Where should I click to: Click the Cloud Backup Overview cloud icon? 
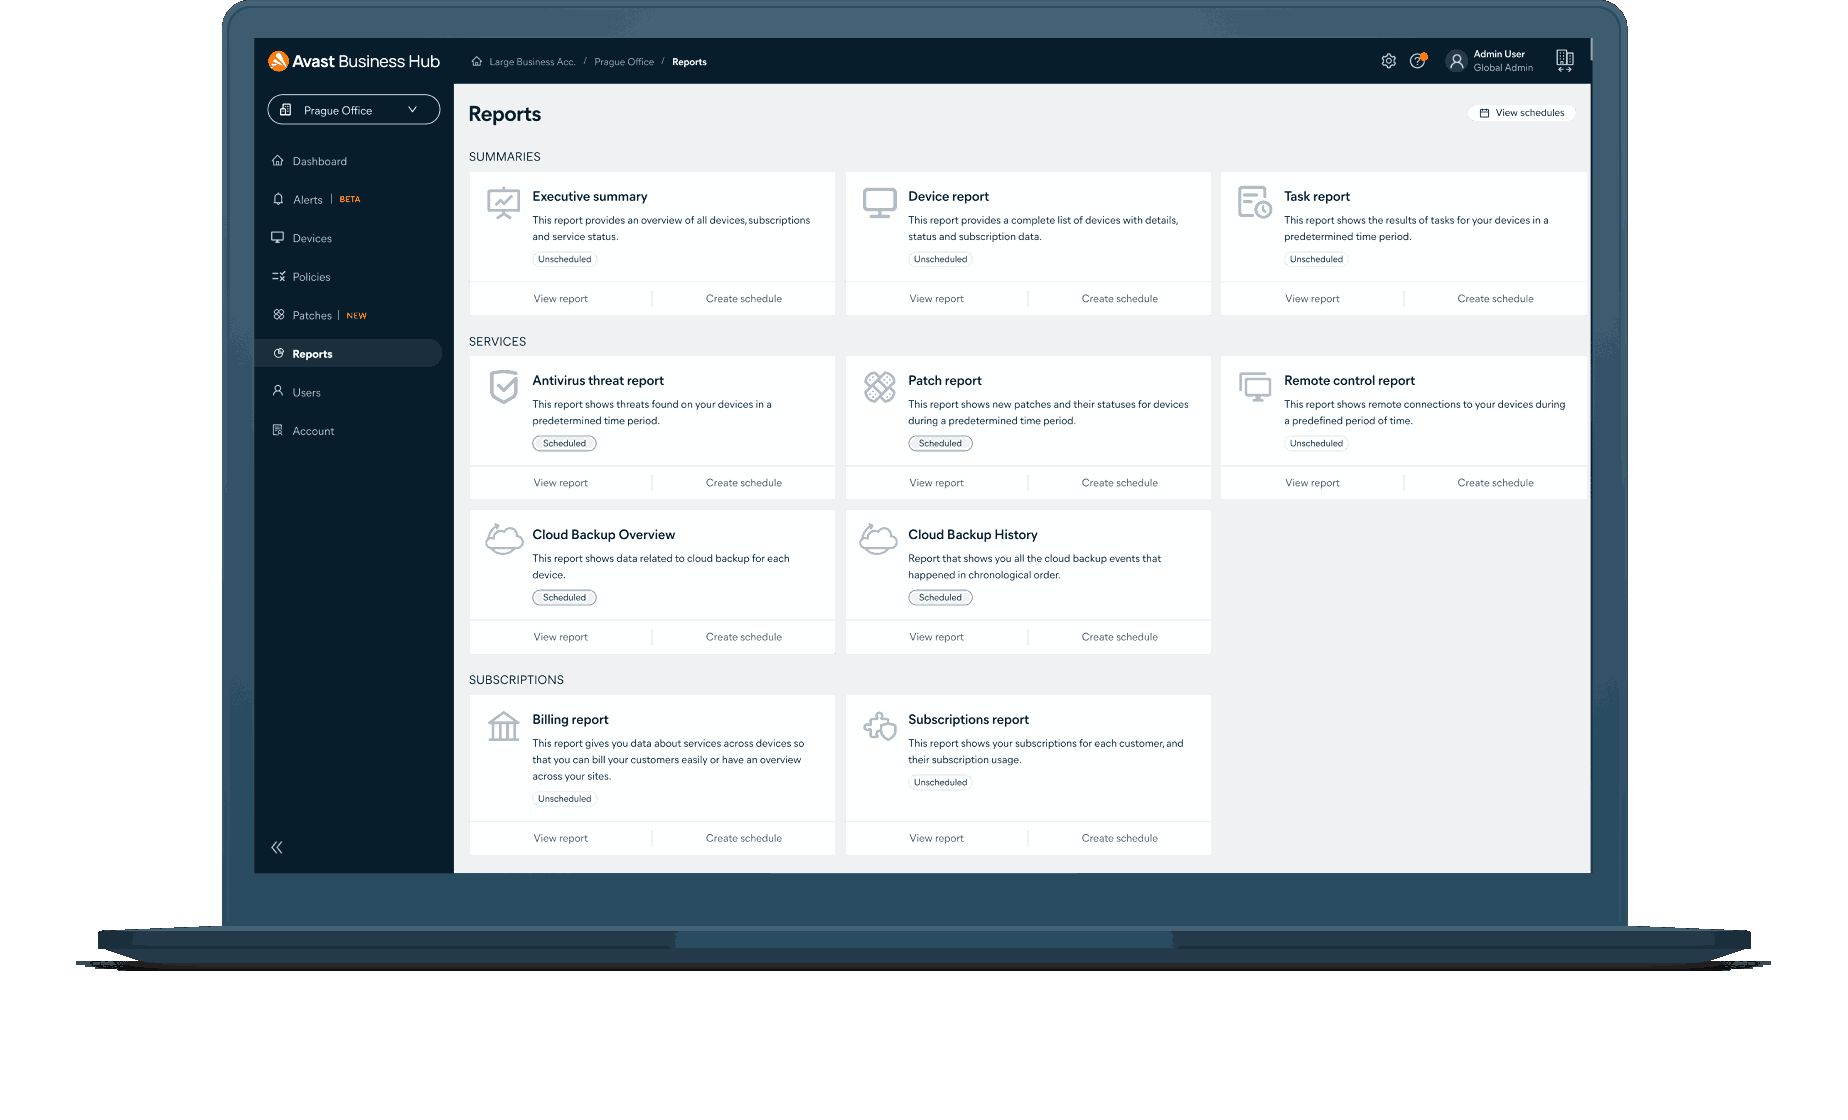pyautogui.click(x=503, y=540)
